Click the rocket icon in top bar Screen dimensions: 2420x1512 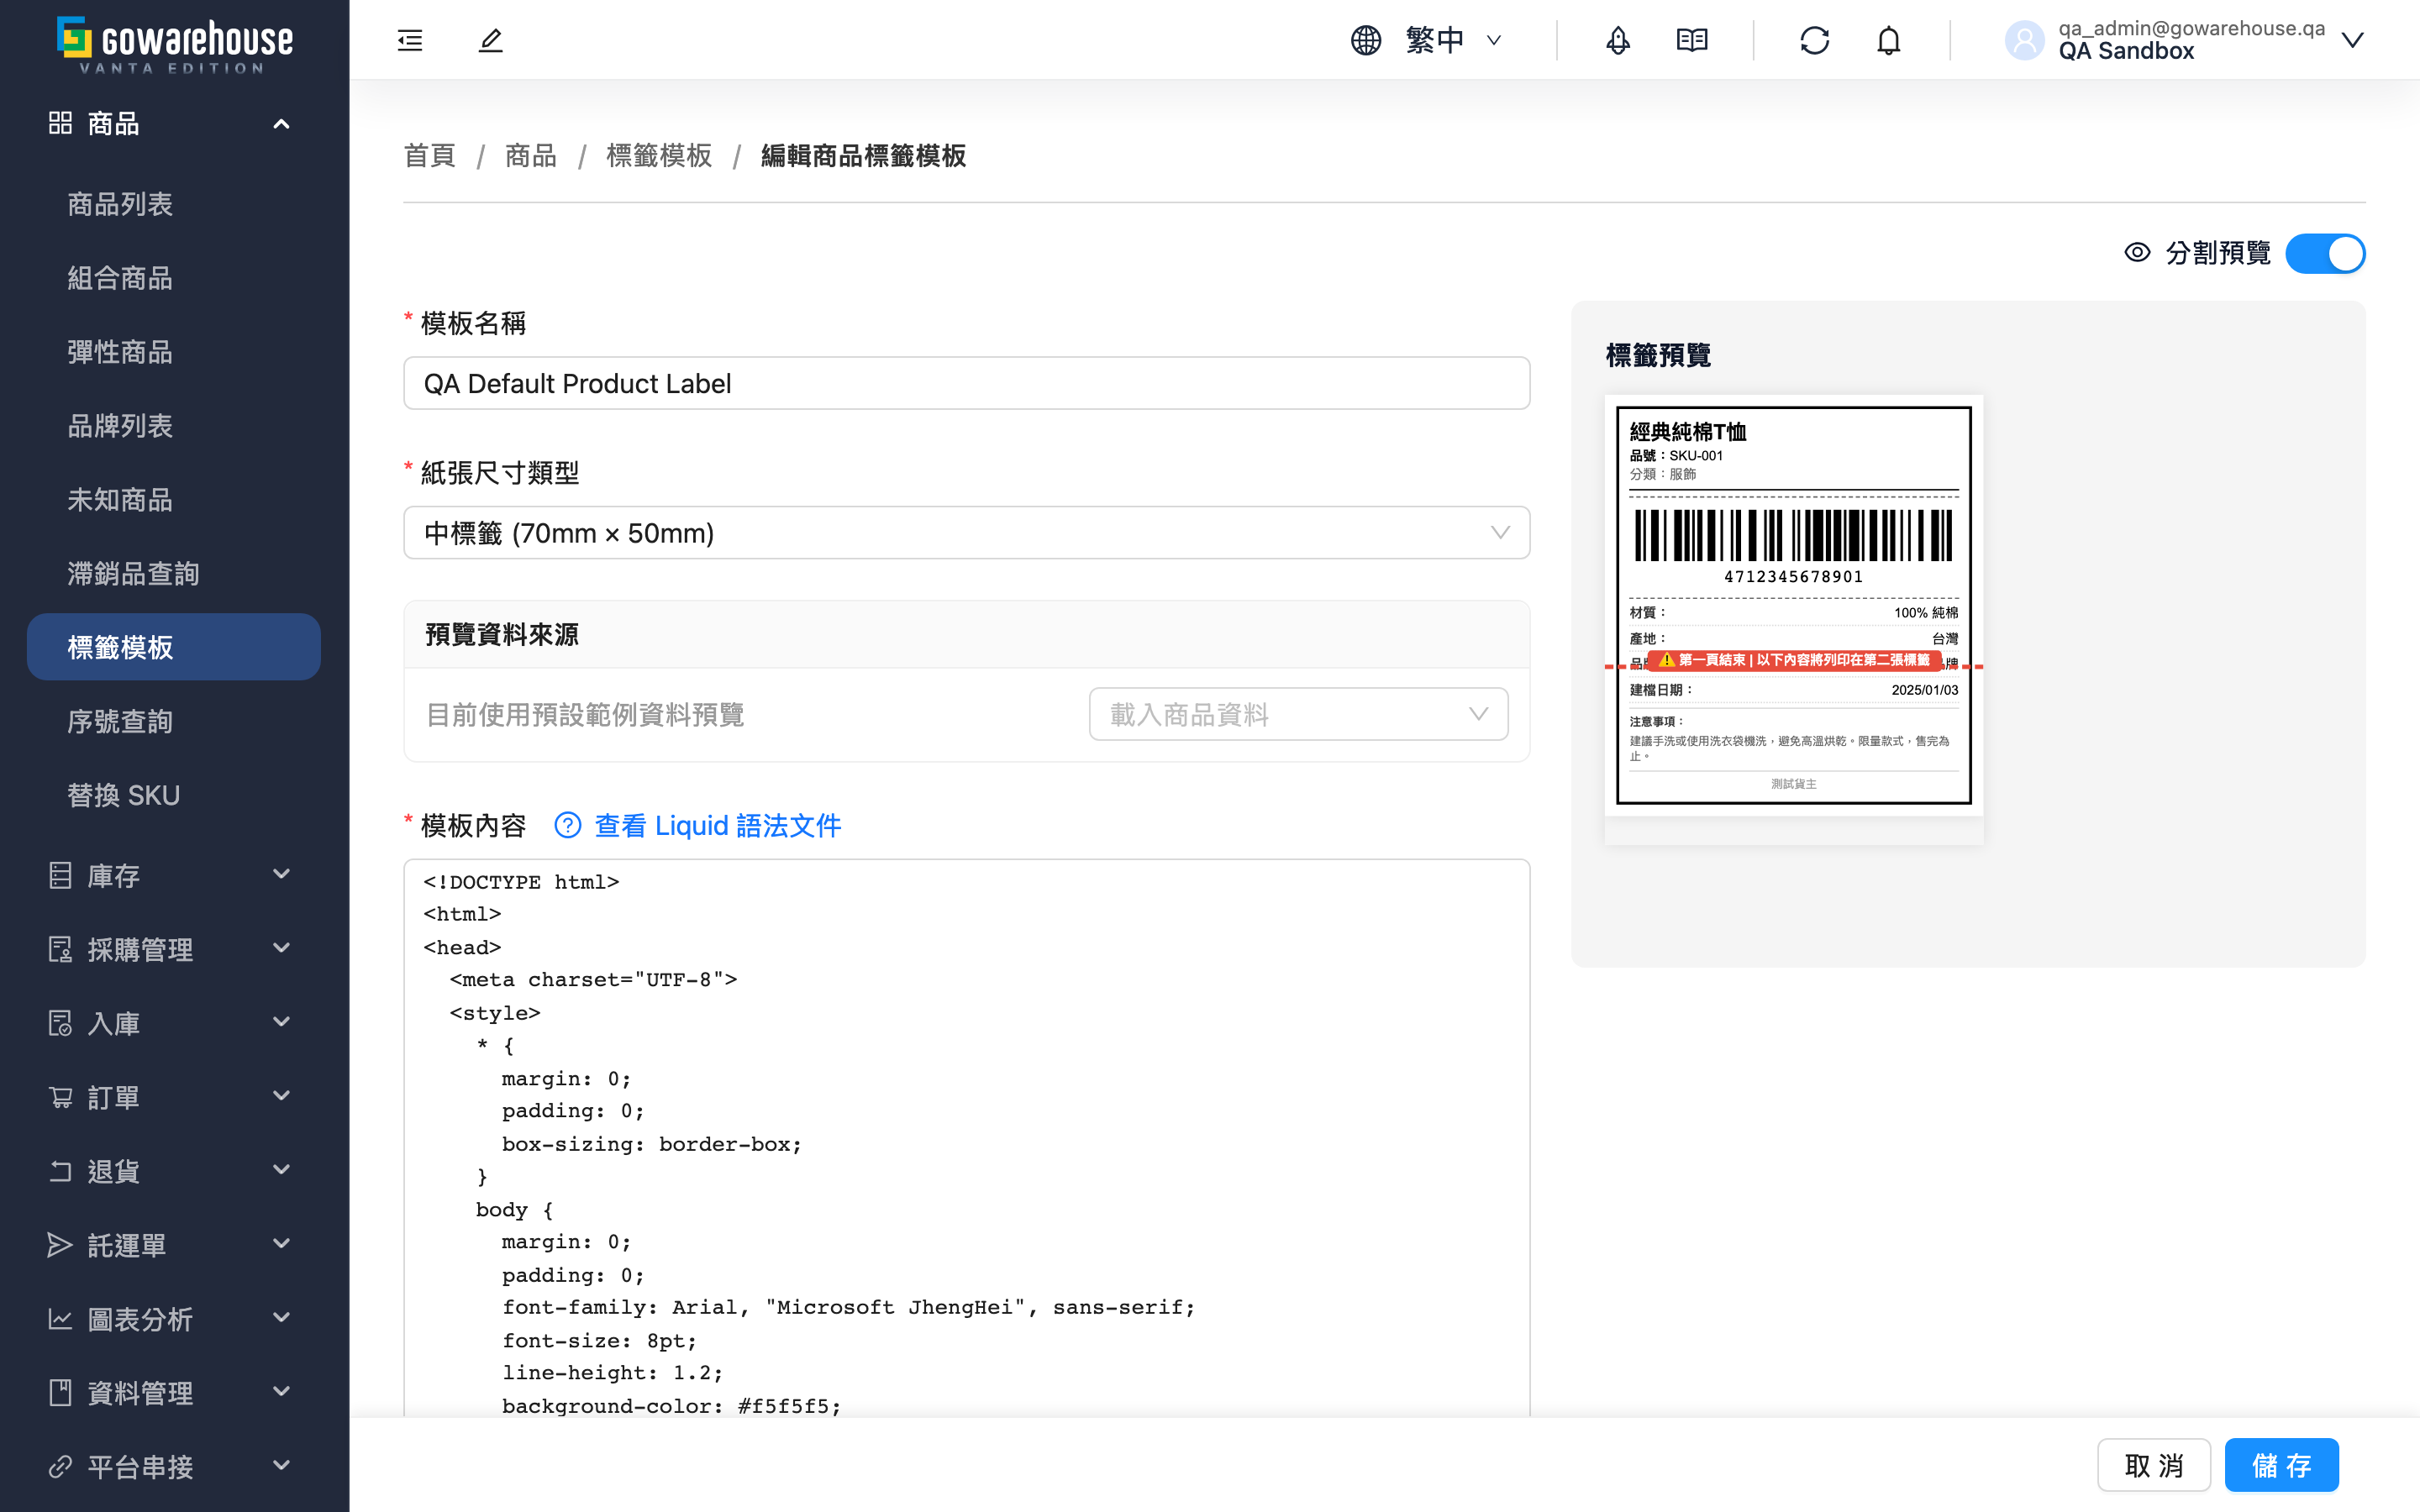1617,40
